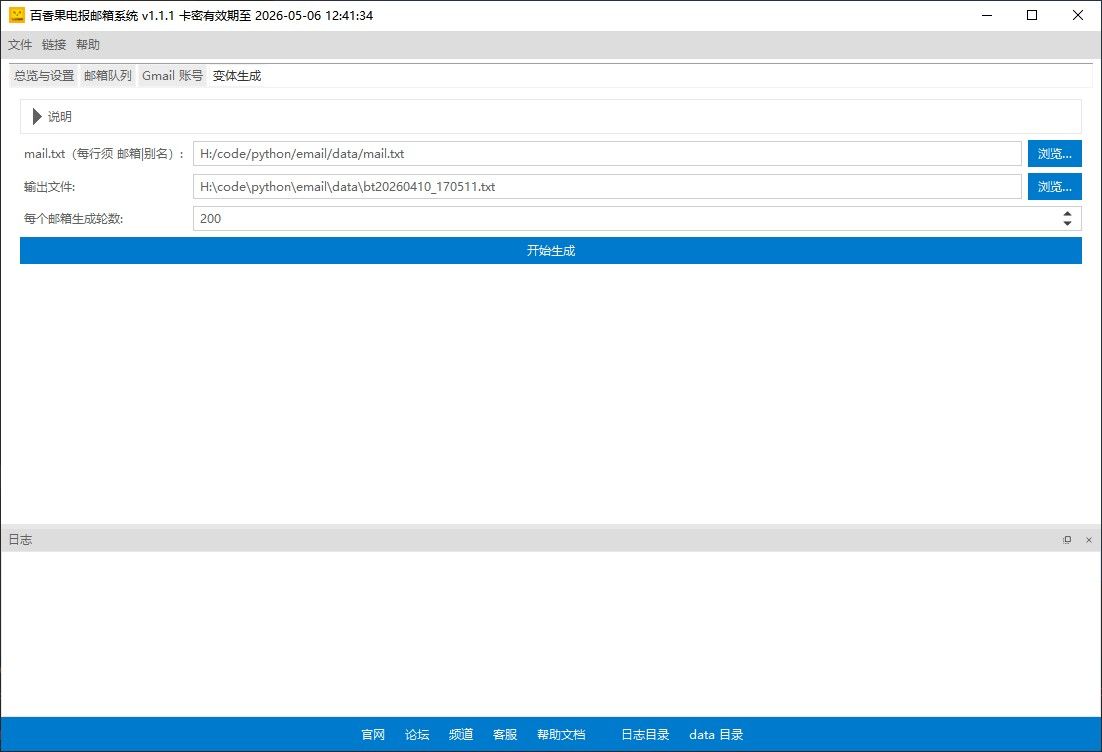Close the 日志 log panel
This screenshot has width=1102, height=752.
(x=1088, y=540)
